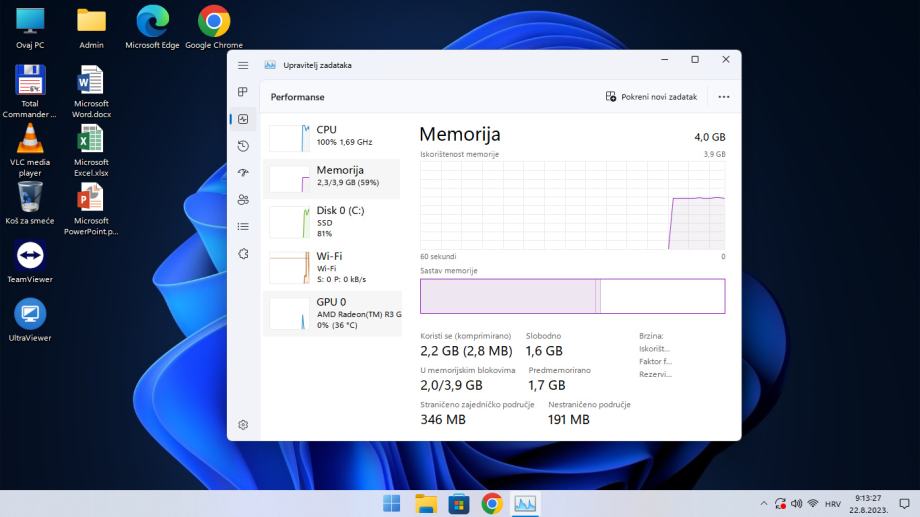Open Windows Start menu from taskbar
The image size is (920, 517).
(392, 503)
